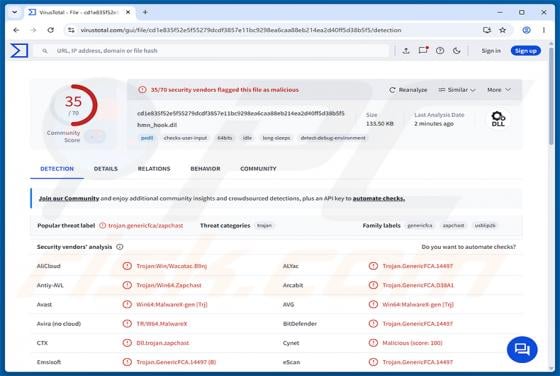
Task: Click the zapchast family label
Action: [x=454, y=226]
